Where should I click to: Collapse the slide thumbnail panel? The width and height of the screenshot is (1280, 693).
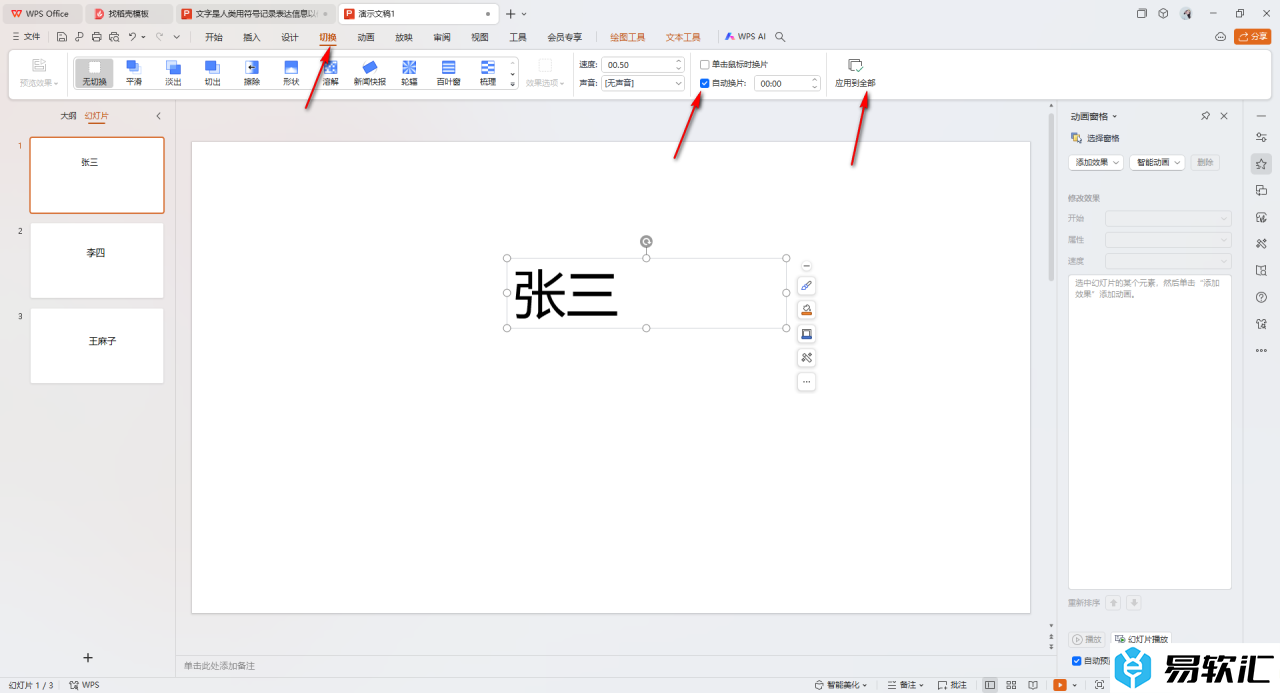[158, 116]
